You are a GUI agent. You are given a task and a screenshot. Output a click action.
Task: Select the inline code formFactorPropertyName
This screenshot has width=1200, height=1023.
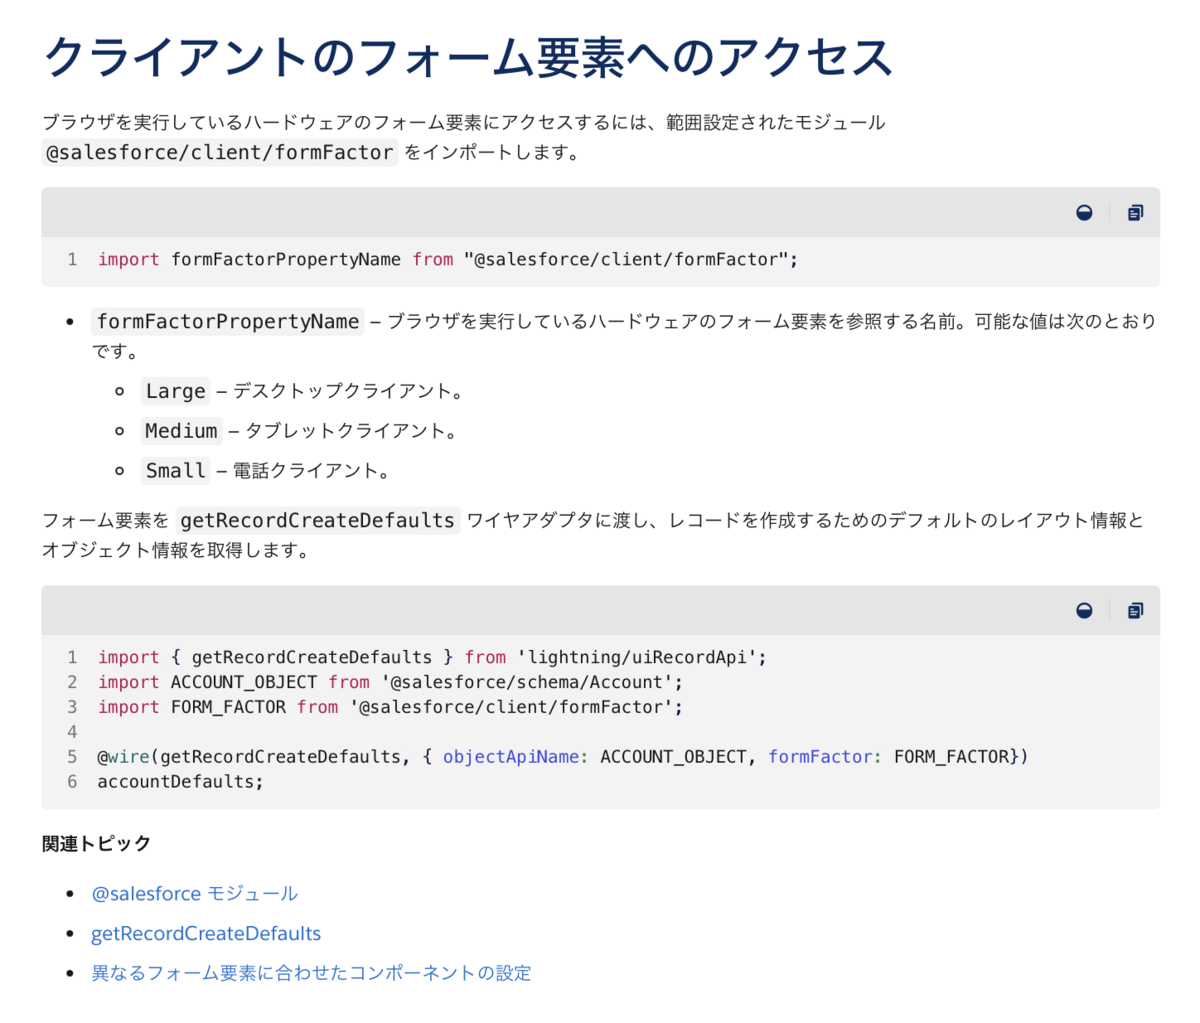[x=226, y=321]
